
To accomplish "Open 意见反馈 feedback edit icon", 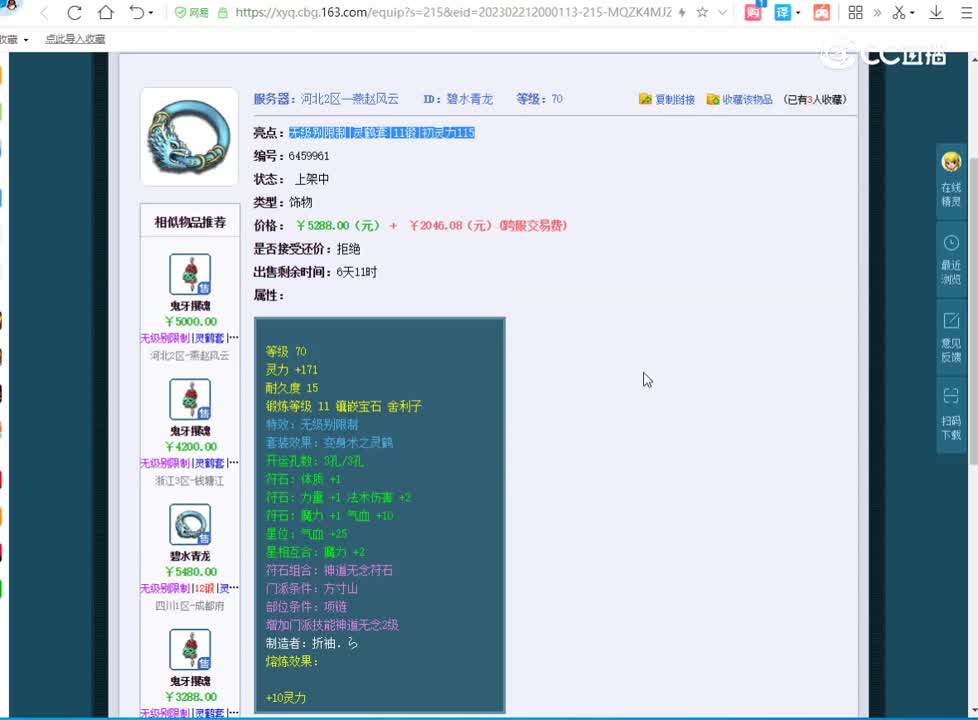I will tap(951, 321).
